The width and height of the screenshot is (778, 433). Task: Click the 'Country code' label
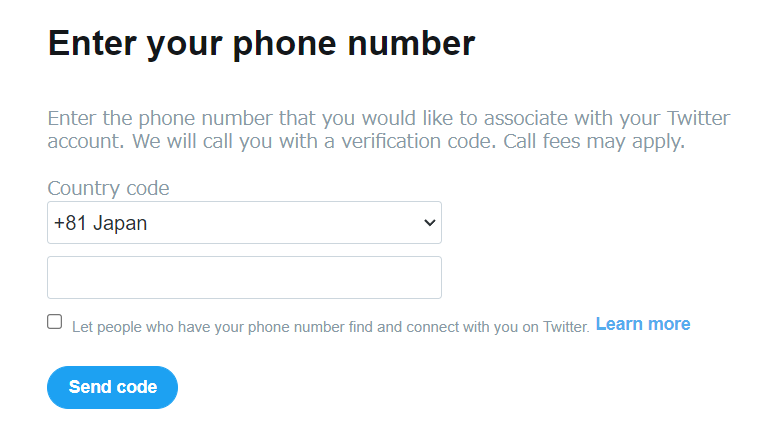click(108, 188)
